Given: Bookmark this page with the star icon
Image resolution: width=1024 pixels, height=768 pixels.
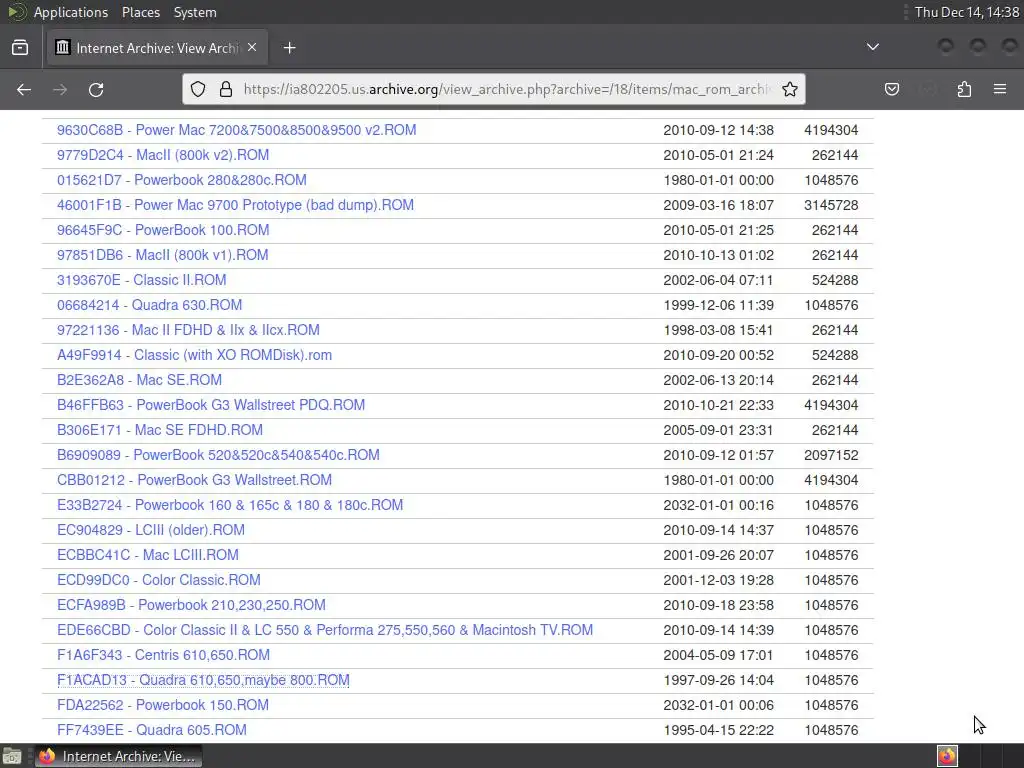Looking at the screenshot, I should pos(790,89).
